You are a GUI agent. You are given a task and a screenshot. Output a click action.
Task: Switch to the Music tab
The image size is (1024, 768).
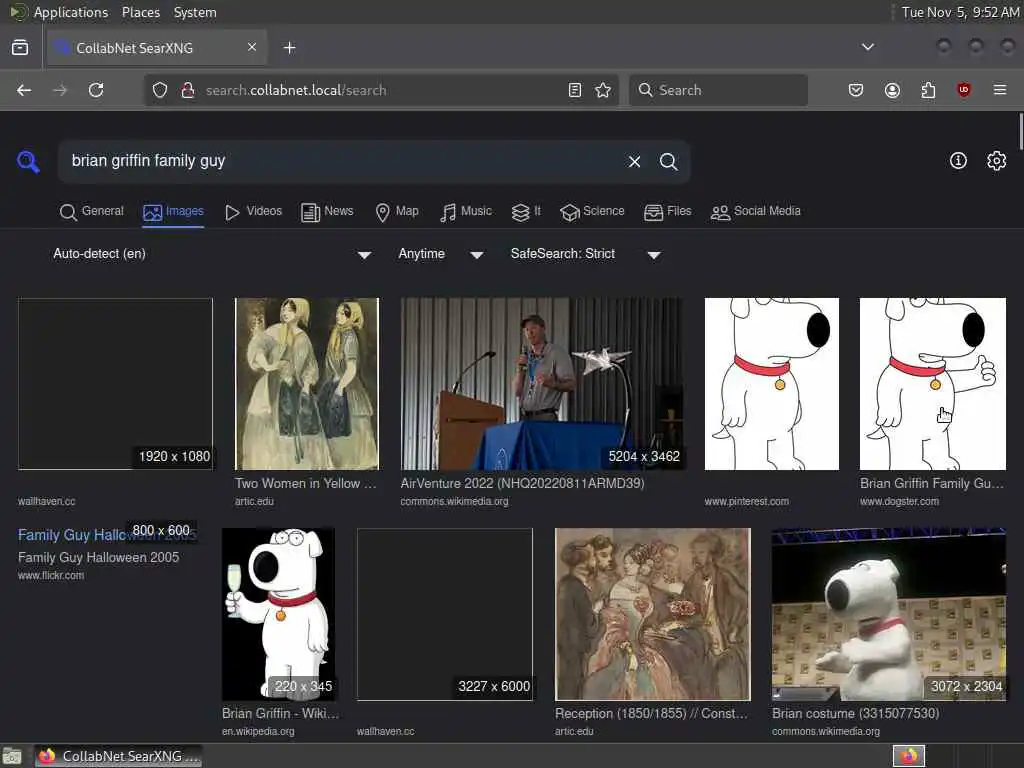tap(466, 212)
